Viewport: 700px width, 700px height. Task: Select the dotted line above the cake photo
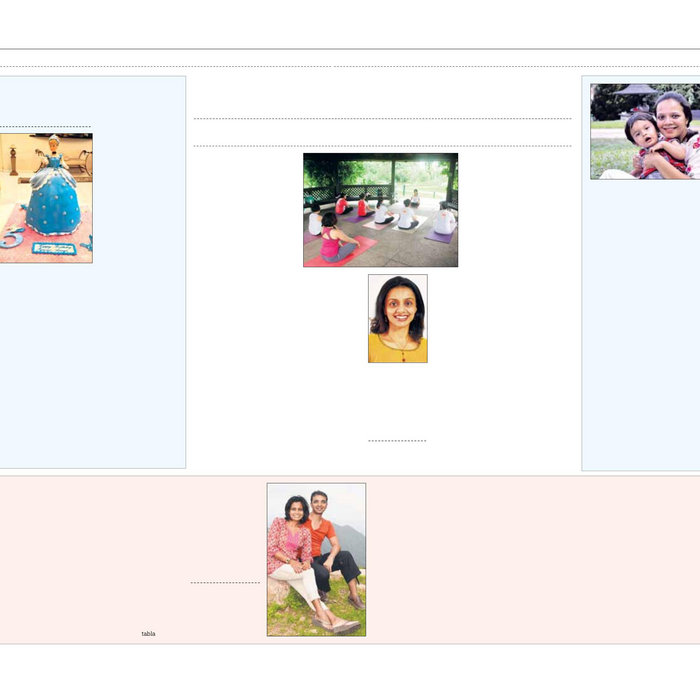[x=45, y=127]
